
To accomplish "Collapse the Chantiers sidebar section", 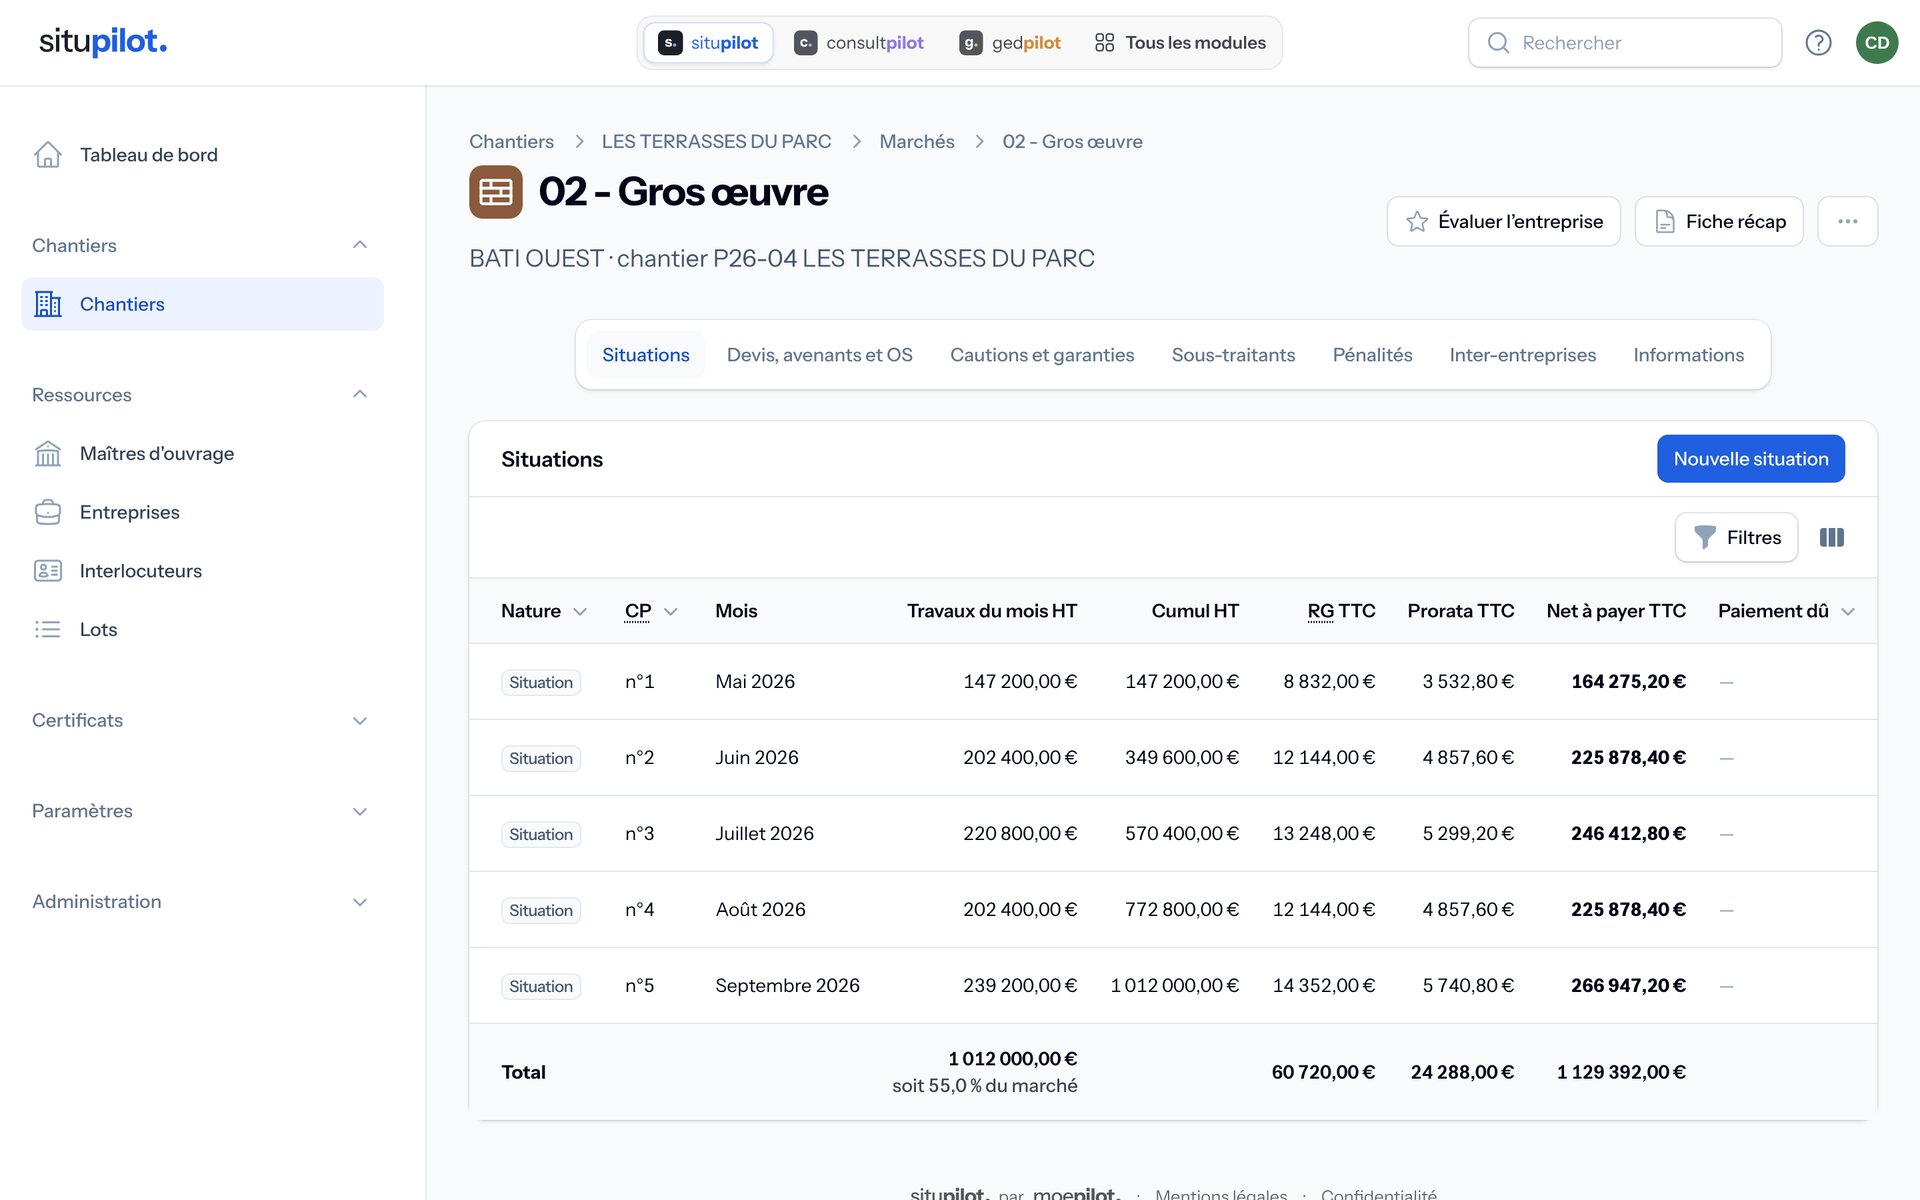I will tap(360, 245).
